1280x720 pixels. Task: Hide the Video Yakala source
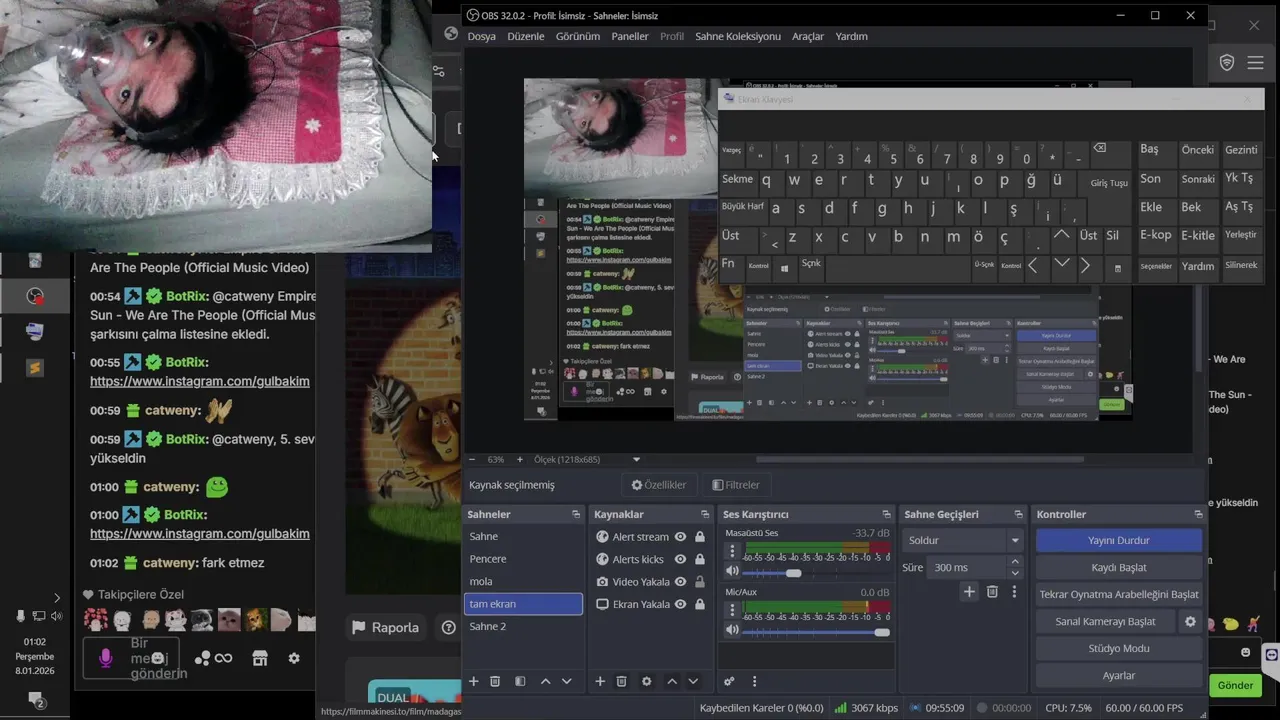(x=680, y=582)
